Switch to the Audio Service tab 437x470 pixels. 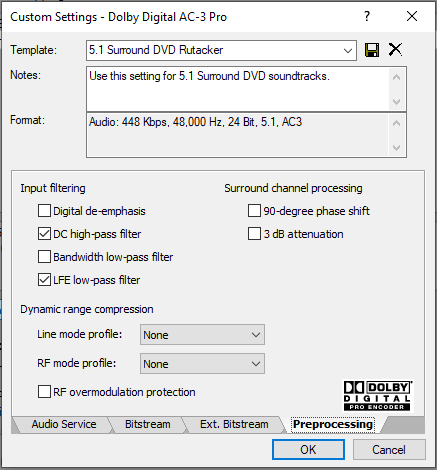click(x=64, y=424)
